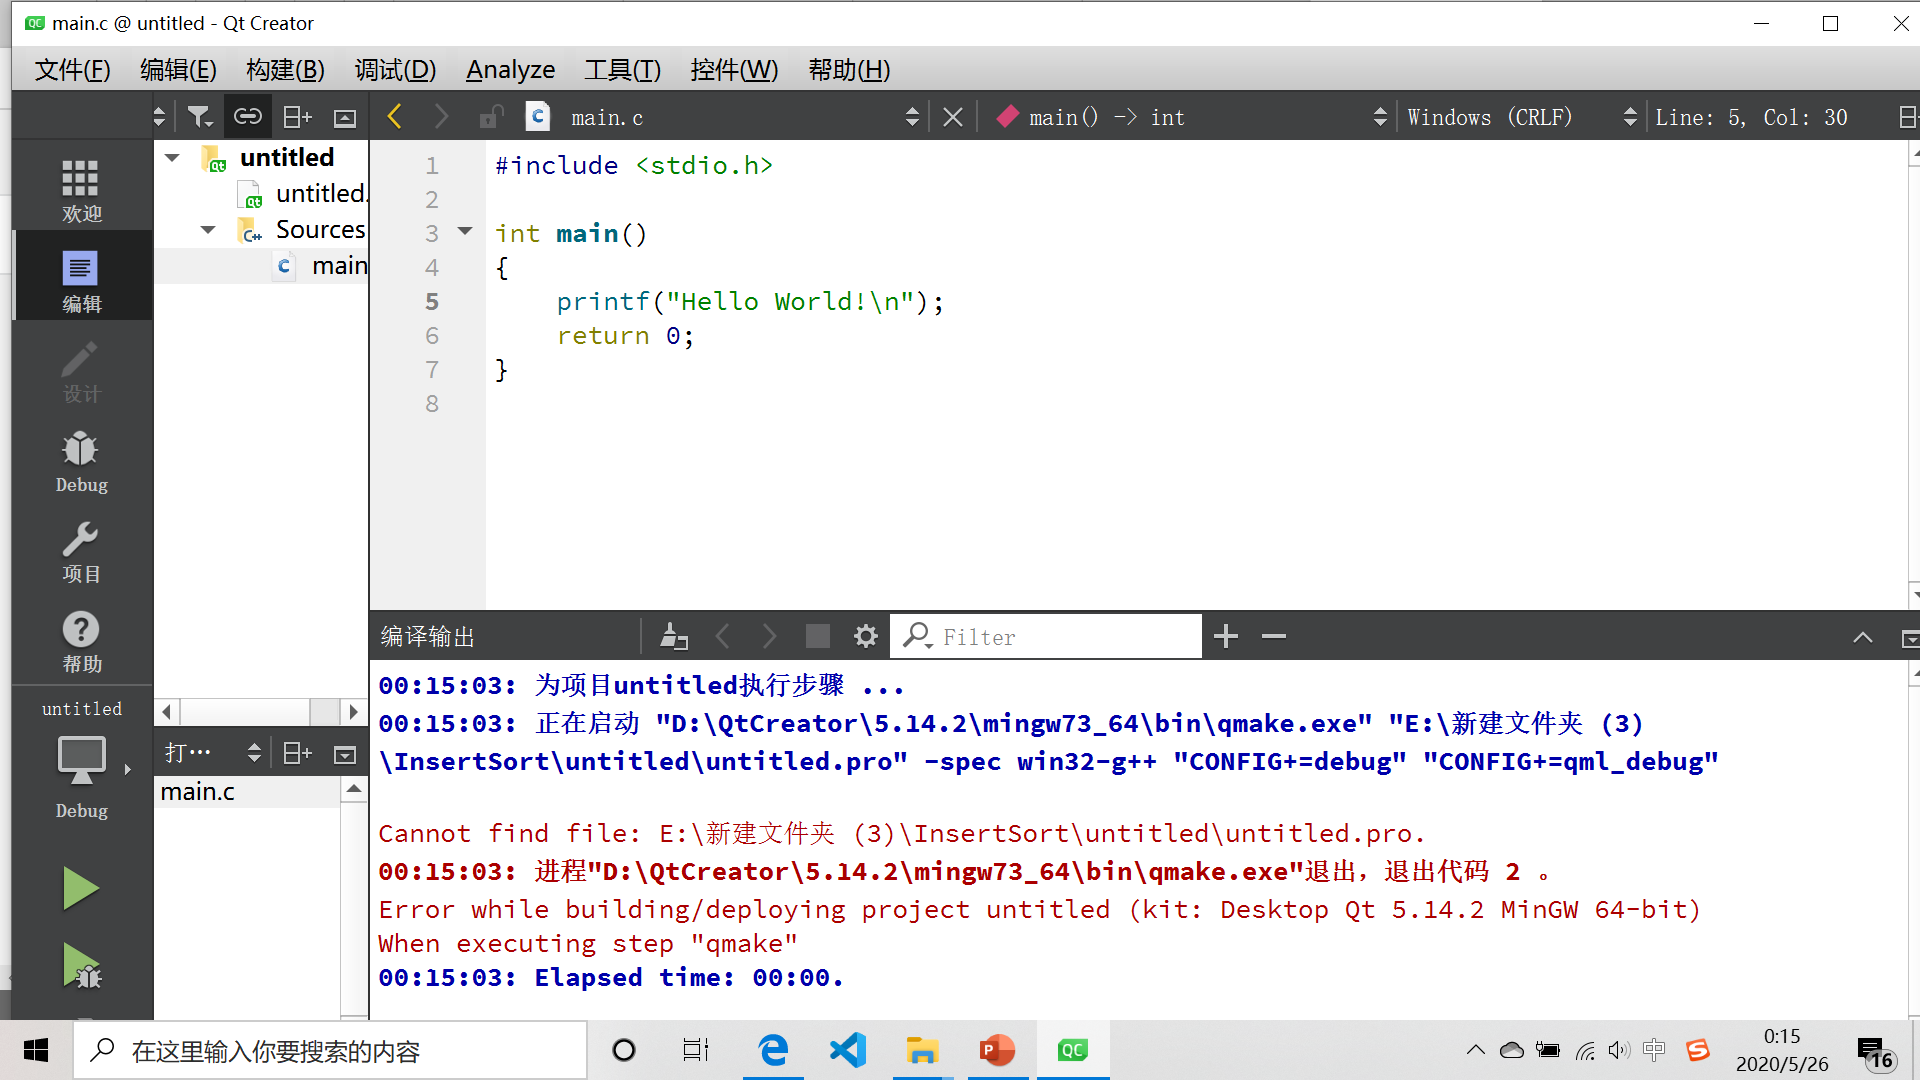Viewport: 1920px width, 1080px height.
Task: Open the Help mode question icon
Action: (x=81, y=642)
